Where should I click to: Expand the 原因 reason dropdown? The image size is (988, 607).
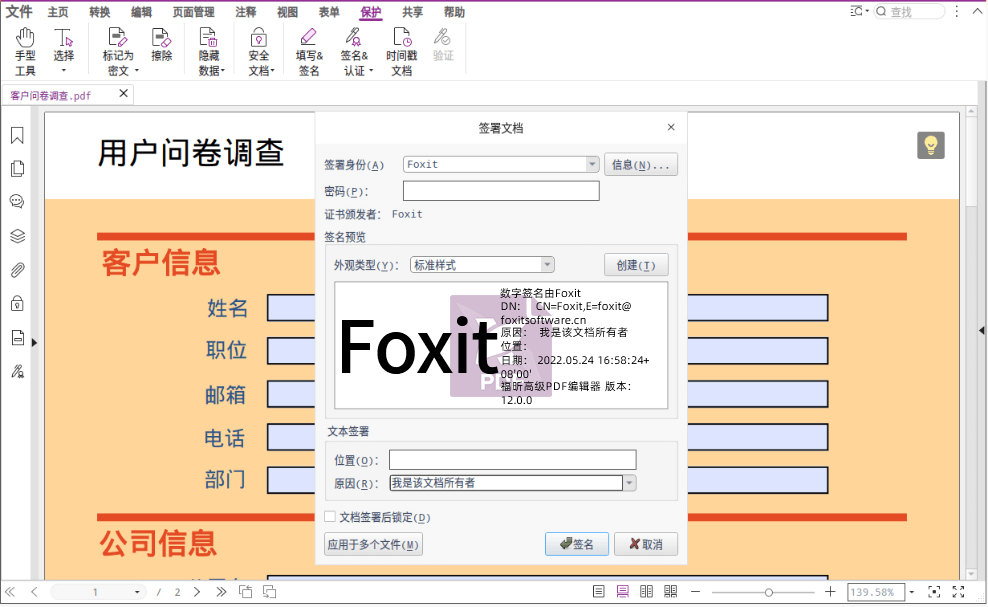pos(629,482)
